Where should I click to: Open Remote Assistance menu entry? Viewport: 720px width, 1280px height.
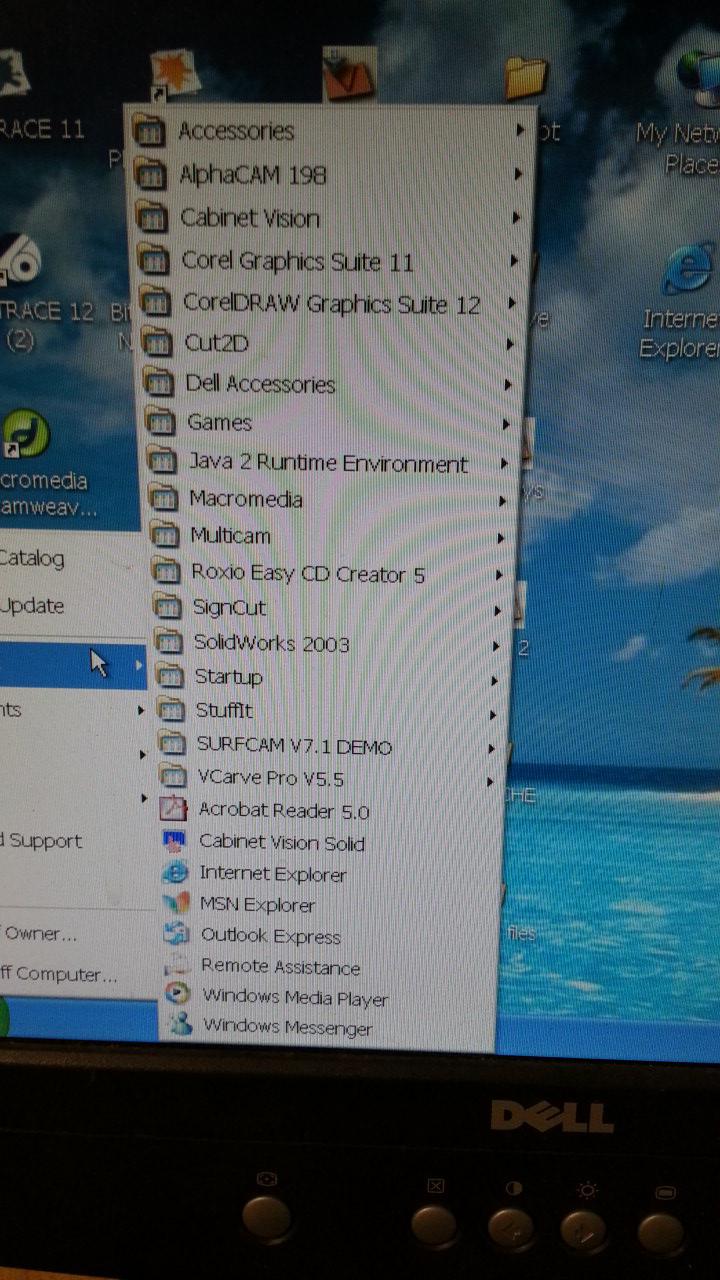pos(279,967)
